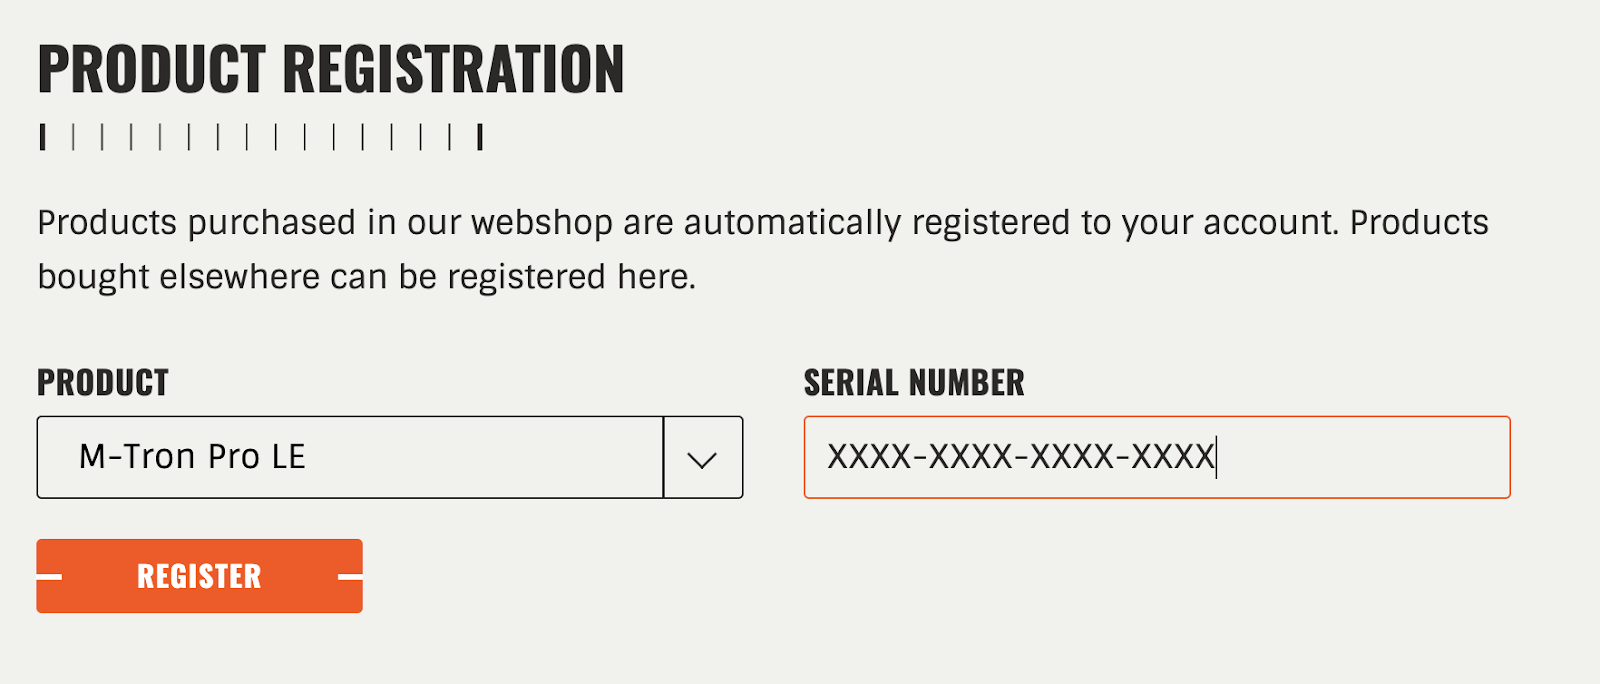Click the thick last tick of the divider
Image resolution: width=1600 pixels, height=684 pixels.
[x=481, y=137]
